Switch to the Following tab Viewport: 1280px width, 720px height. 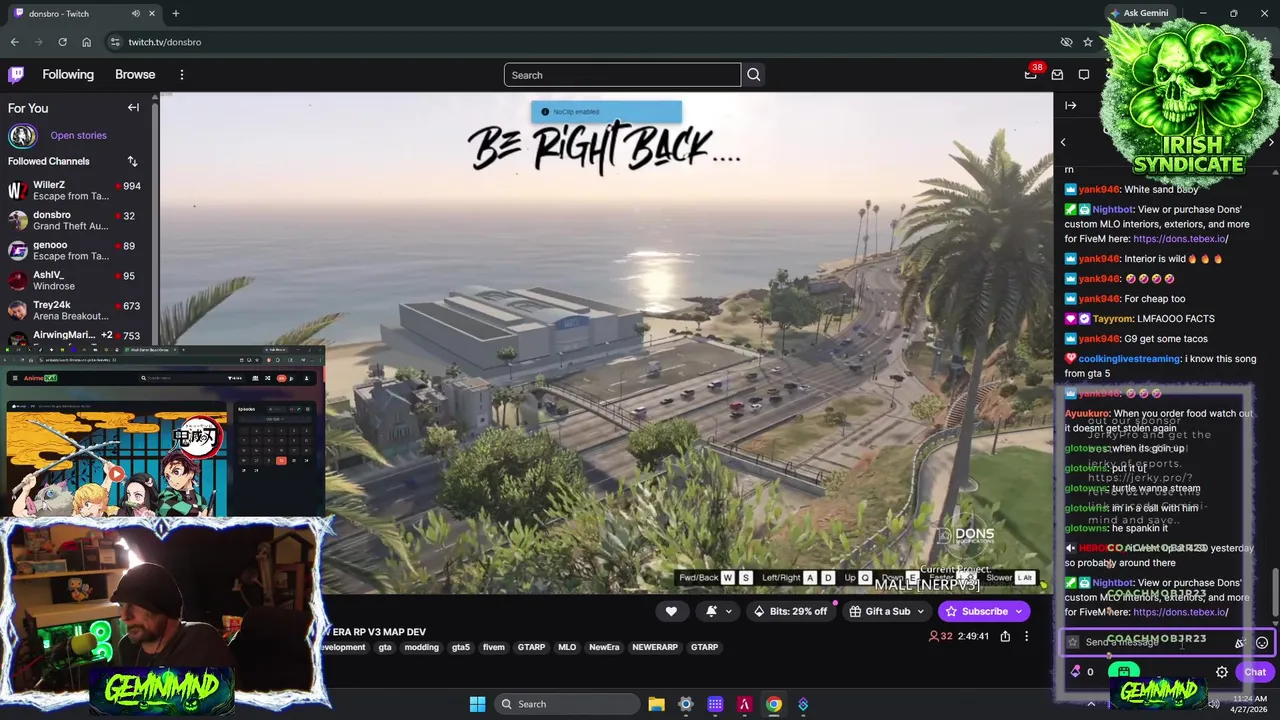click(x=68, y=75)
